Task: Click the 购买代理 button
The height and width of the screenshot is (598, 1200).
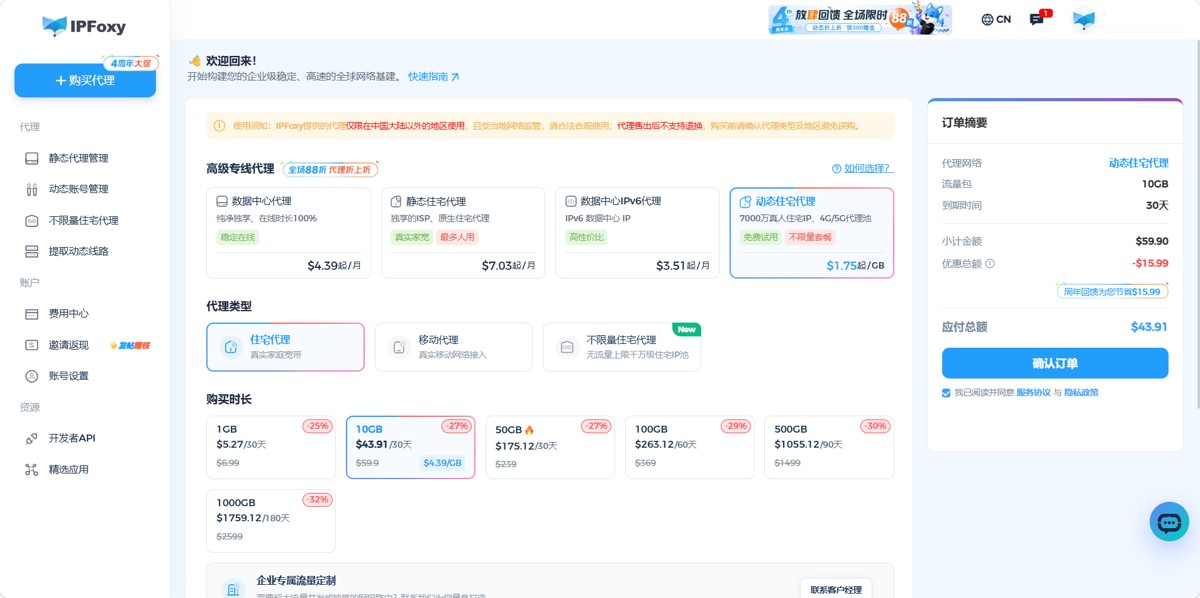Action: tap(85, 80)
